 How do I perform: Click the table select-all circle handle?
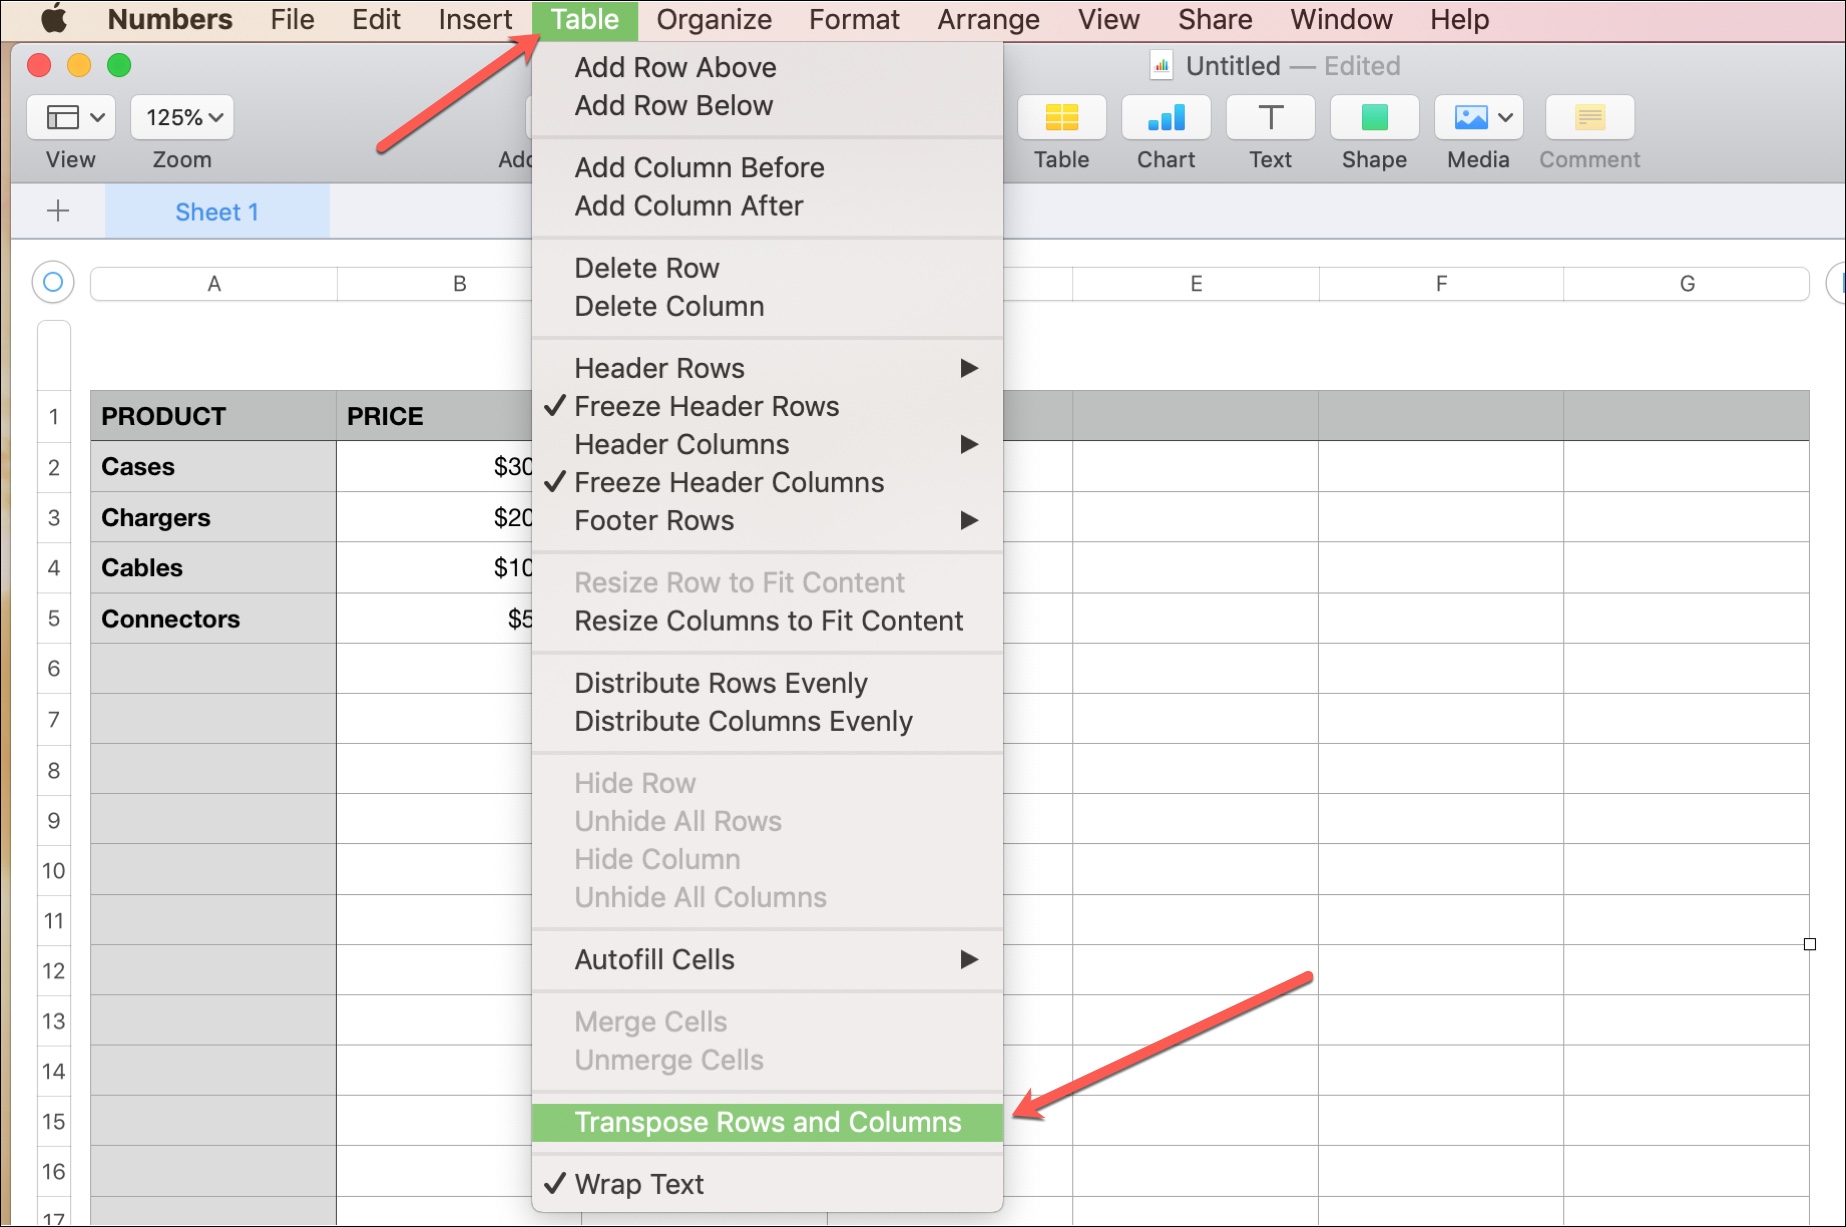53,283
